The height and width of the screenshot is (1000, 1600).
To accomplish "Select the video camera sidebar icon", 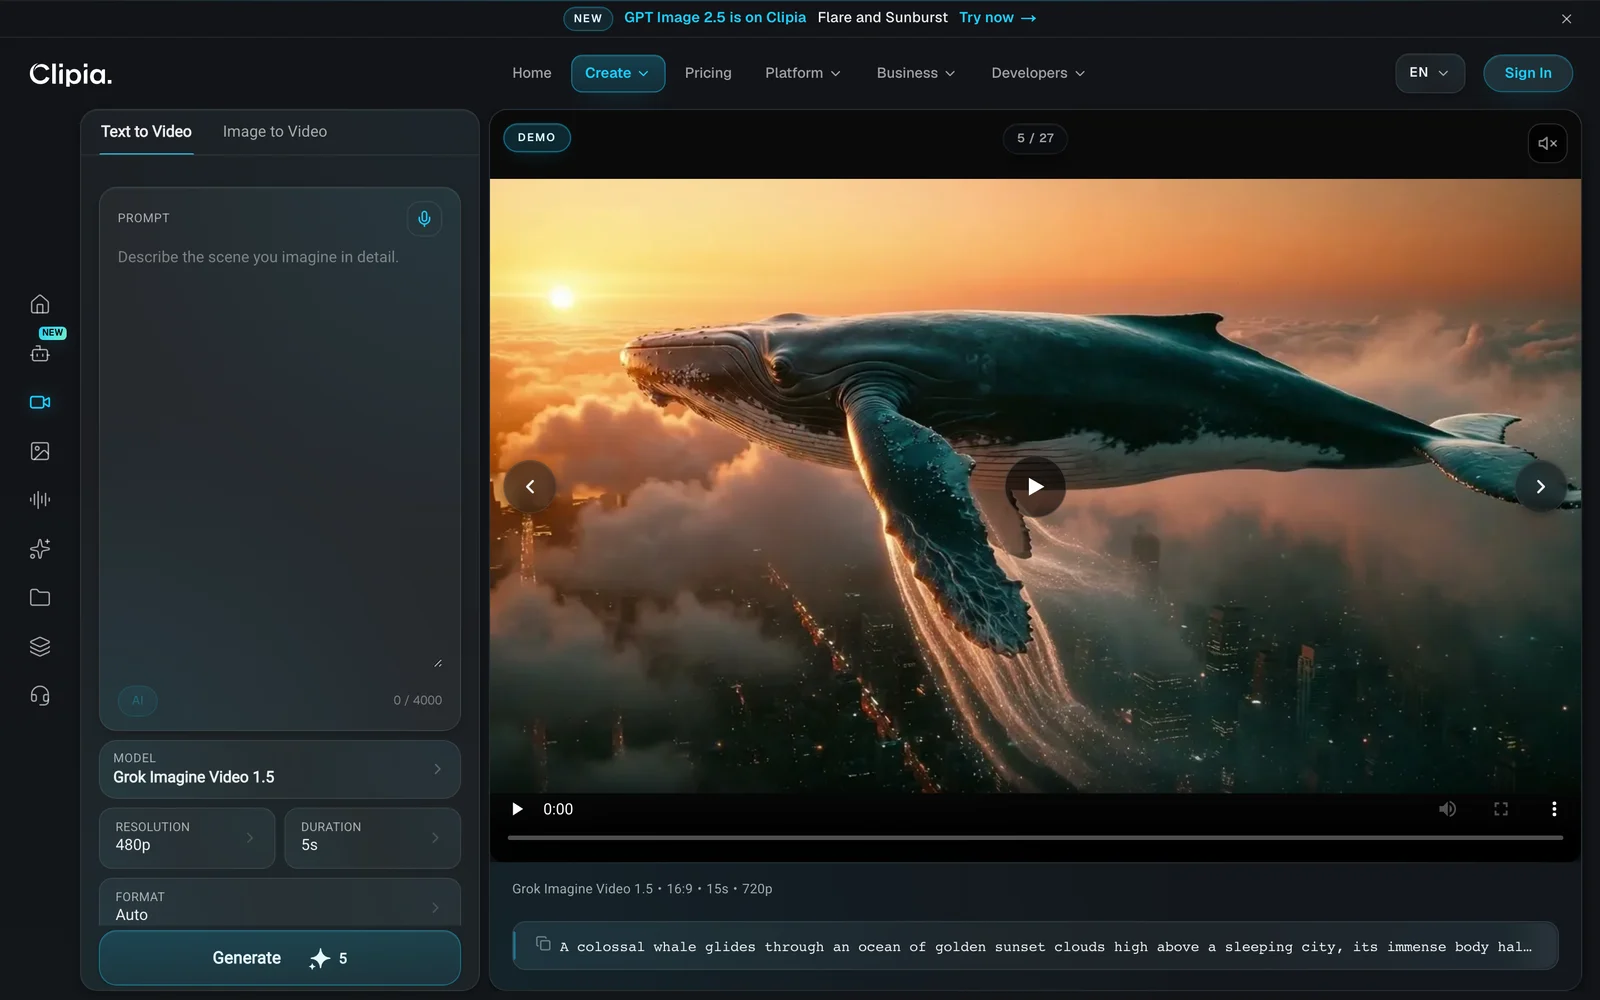I will tap(40, 402).
